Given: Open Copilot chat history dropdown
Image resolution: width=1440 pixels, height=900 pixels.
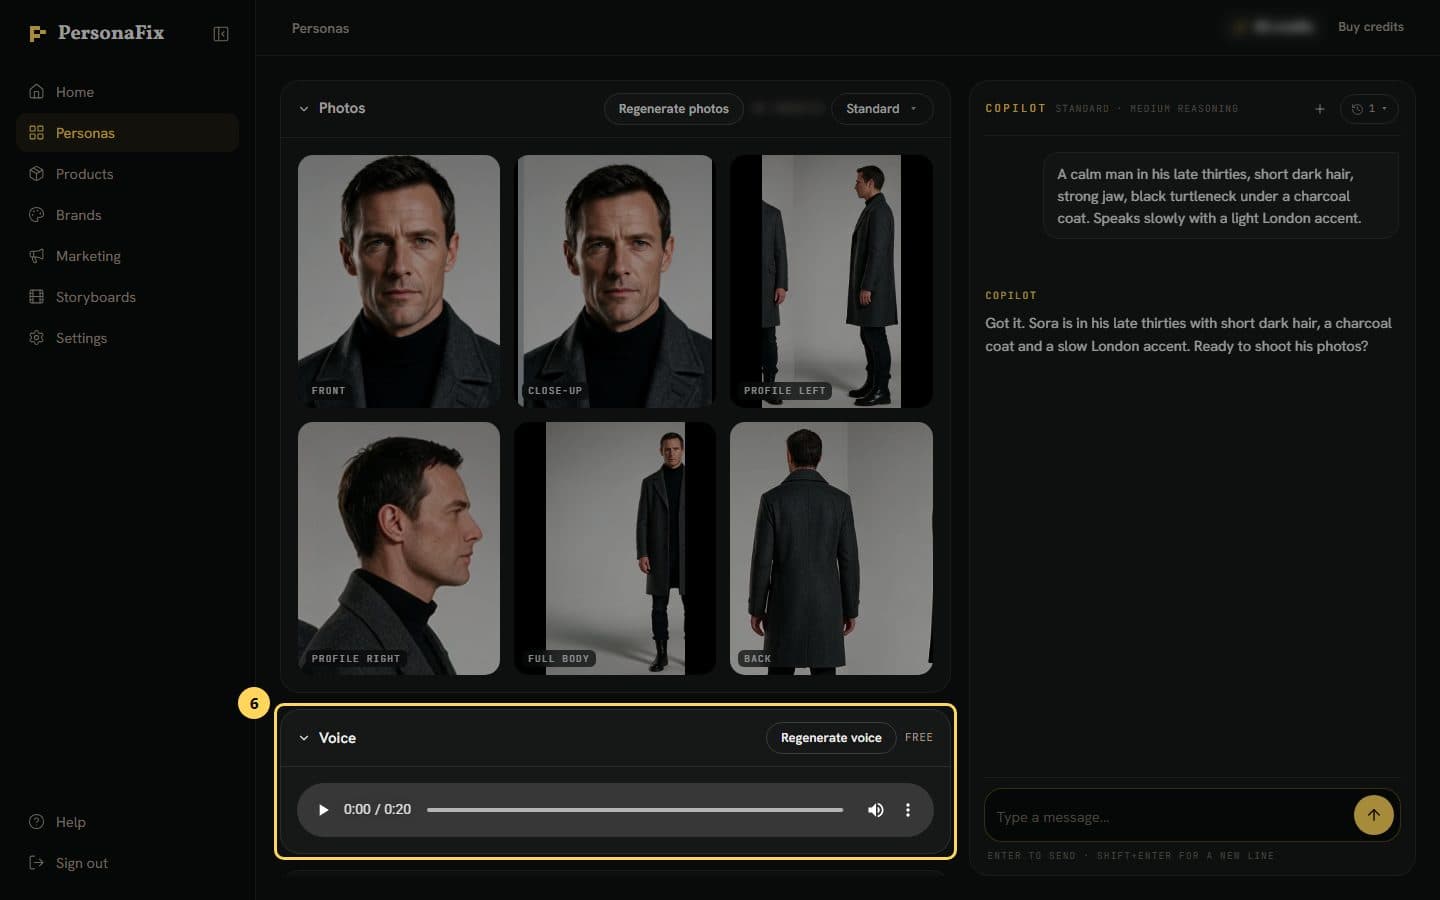Looking at the screenshot, I should (x=1369, y=109).
